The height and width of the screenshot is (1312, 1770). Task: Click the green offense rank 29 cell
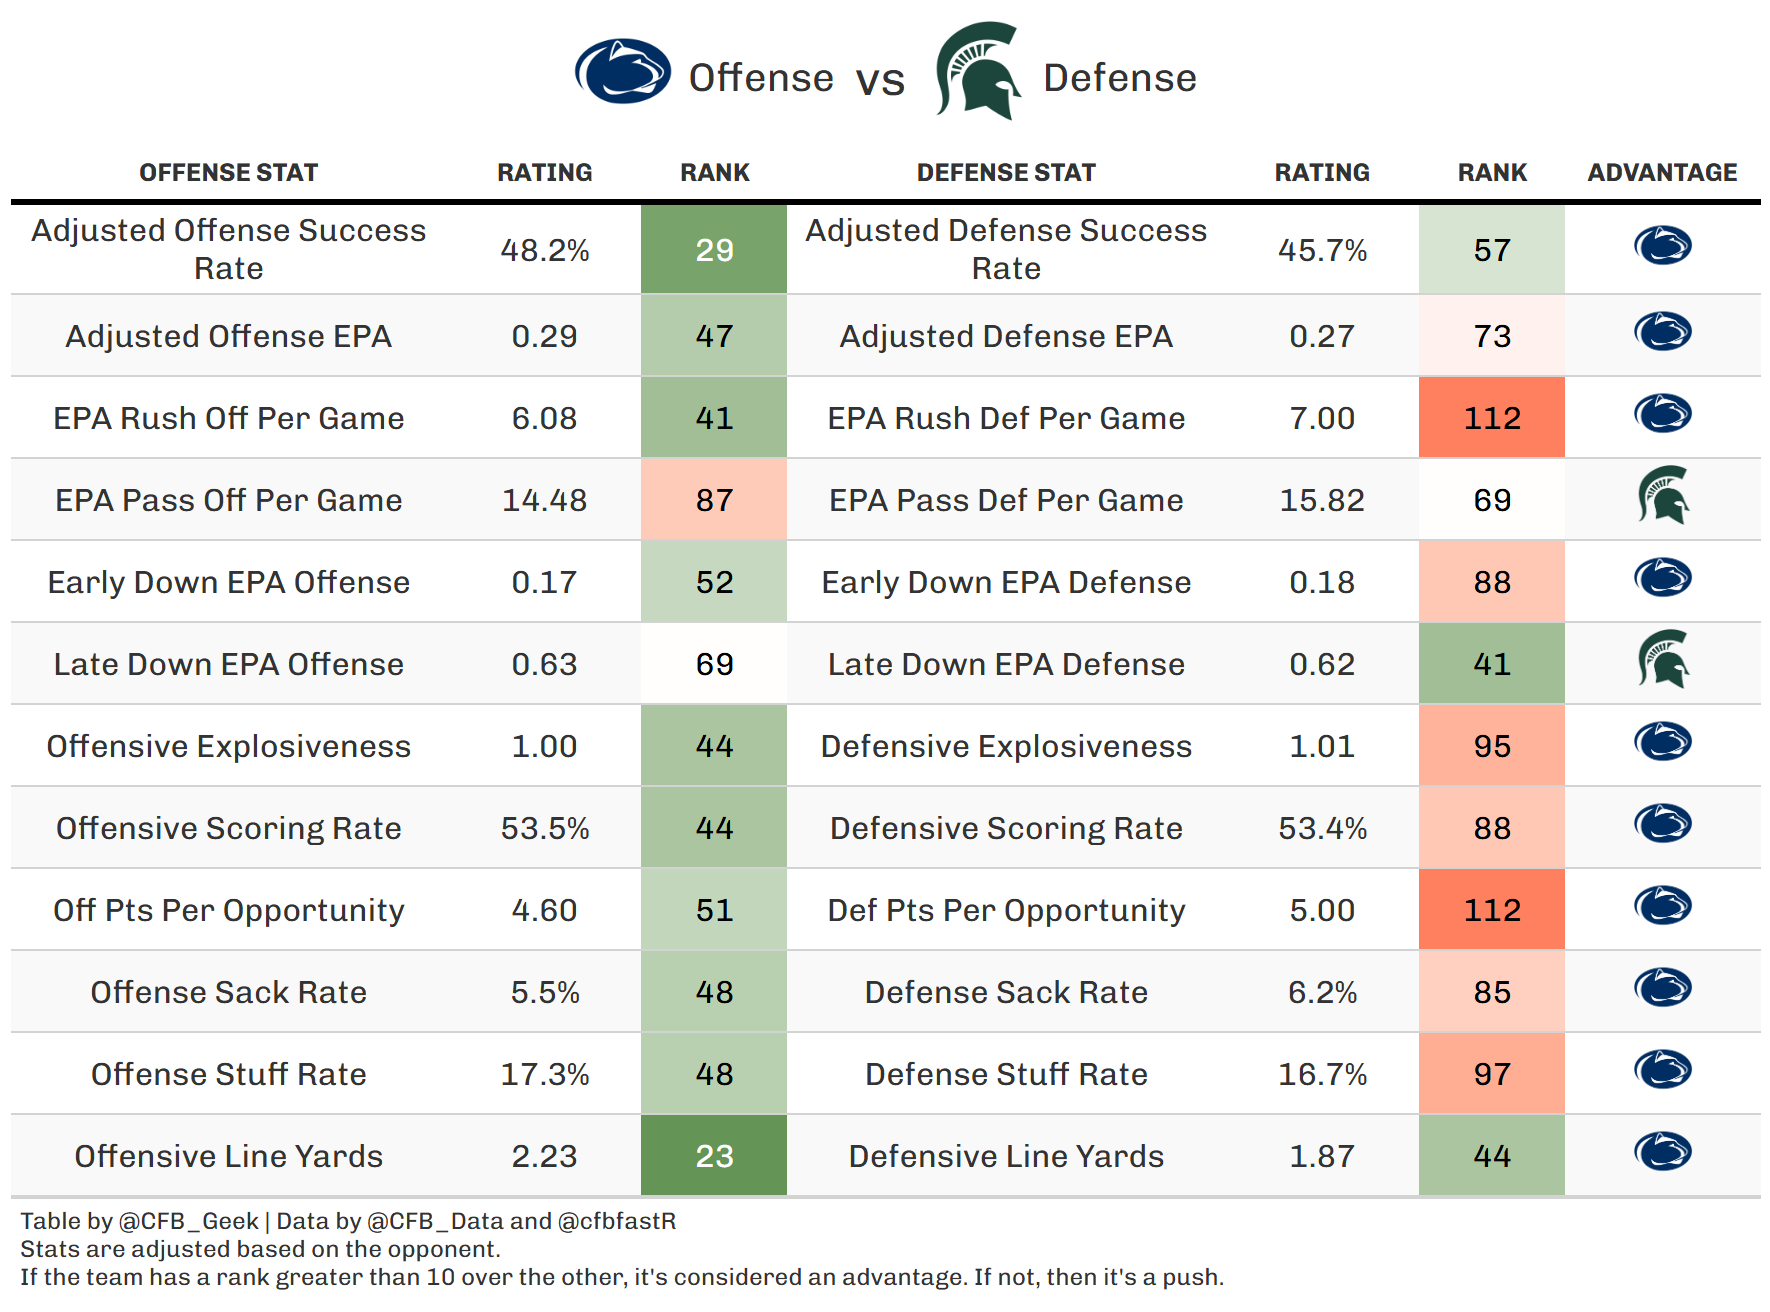click(714, 250)
